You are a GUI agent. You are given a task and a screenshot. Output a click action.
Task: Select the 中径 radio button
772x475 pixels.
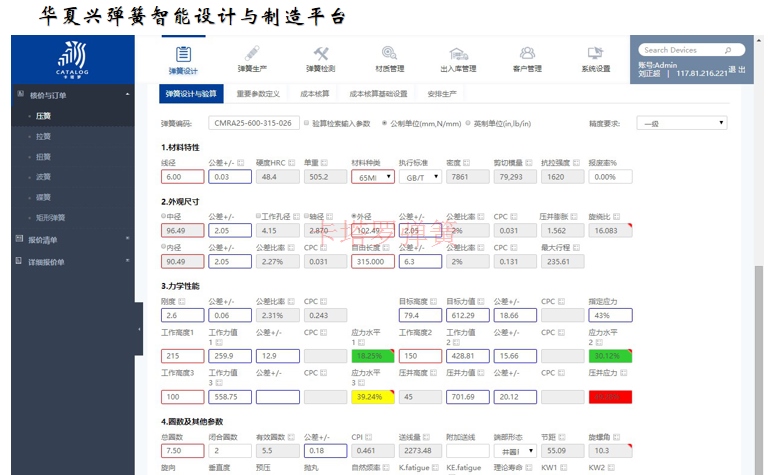[x=163, y=216]
